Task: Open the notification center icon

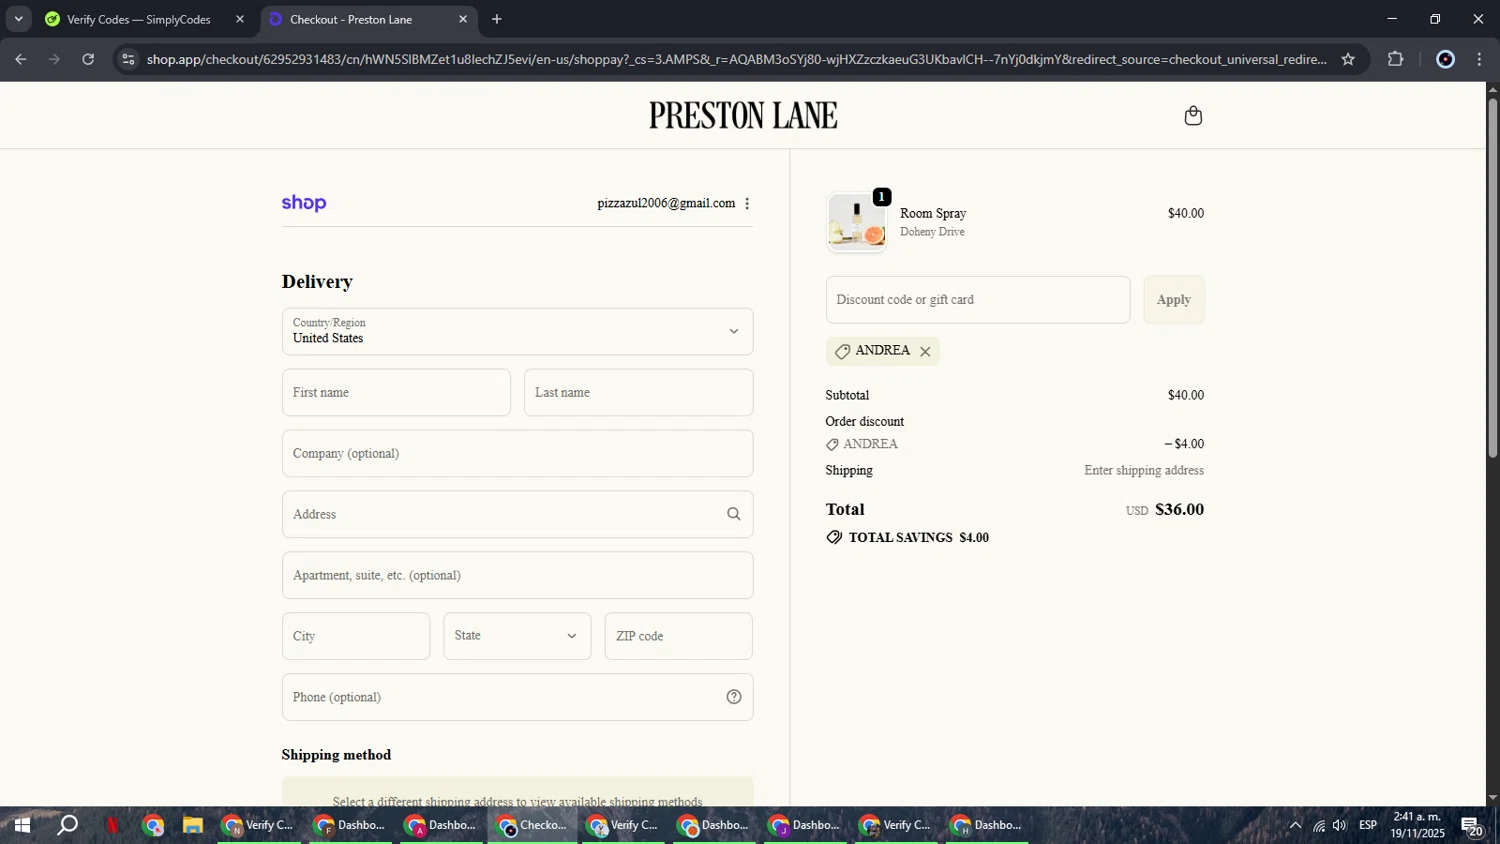Action: [x=1472, y=826]
